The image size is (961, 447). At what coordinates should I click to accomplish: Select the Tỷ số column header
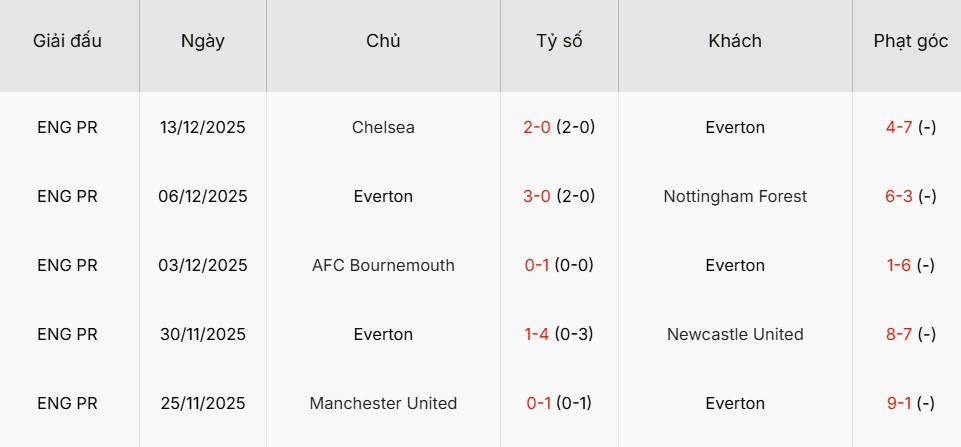pos(559,41)
